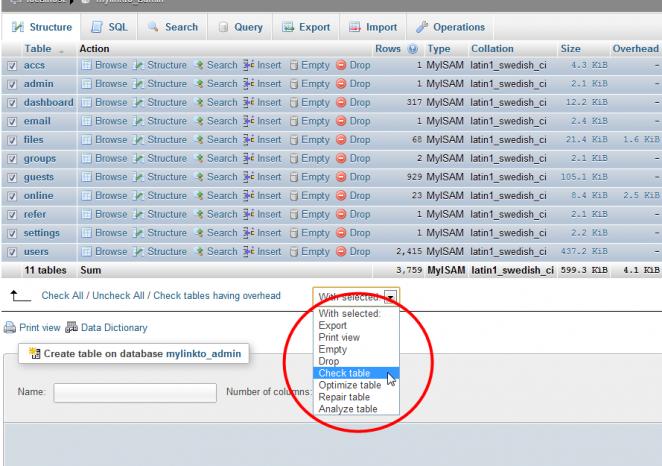The width and height of the screenshot is (662, 466).
Task: Choose Export from the With selected list
Action: pyautogui.click(x=356, y=325)
